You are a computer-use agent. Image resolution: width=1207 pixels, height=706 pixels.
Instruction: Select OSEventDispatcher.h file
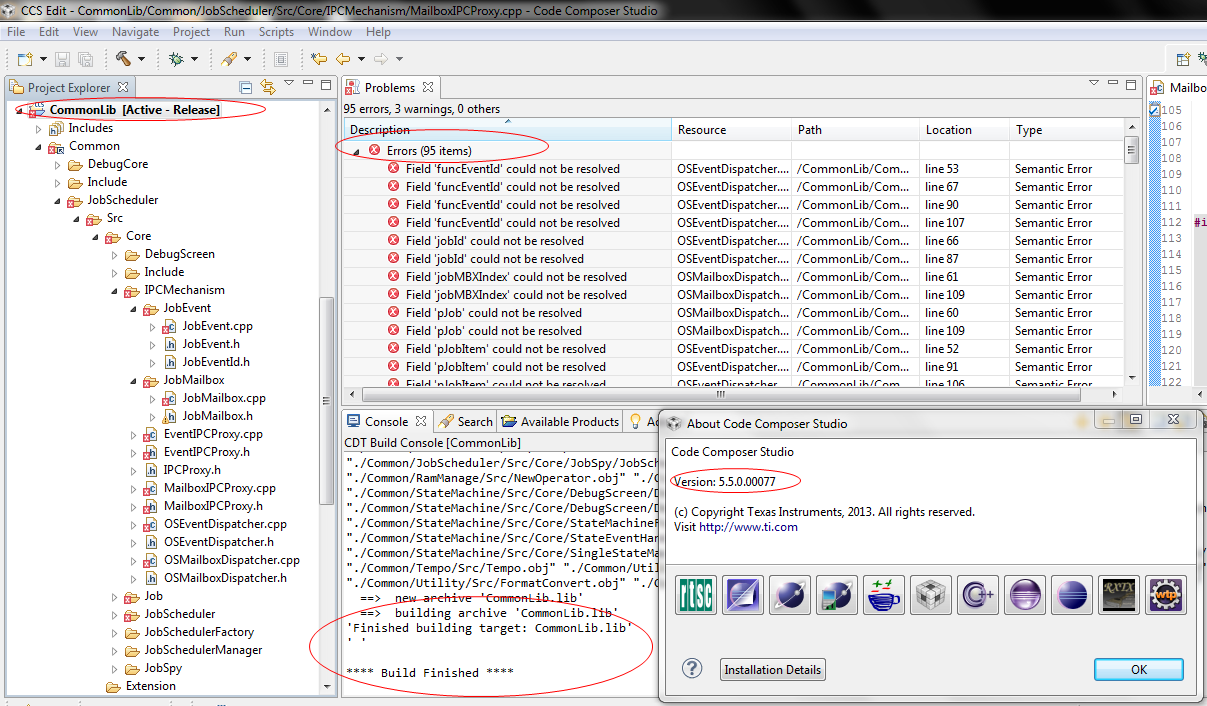(x=219, y=542)
